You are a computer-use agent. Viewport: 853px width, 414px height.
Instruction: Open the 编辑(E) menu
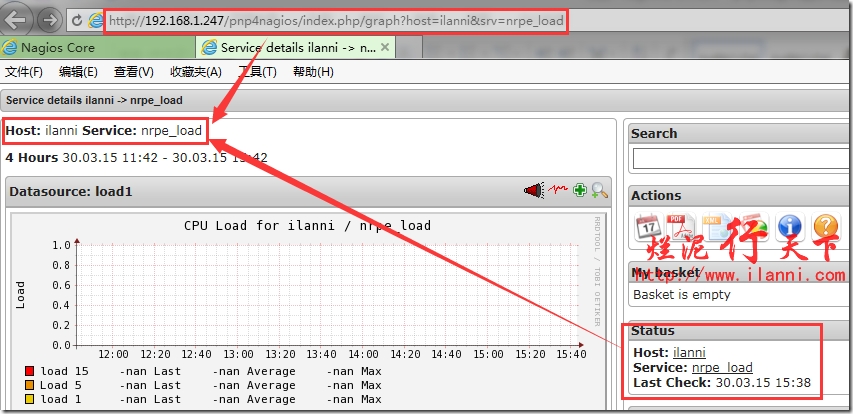[78, 72]
